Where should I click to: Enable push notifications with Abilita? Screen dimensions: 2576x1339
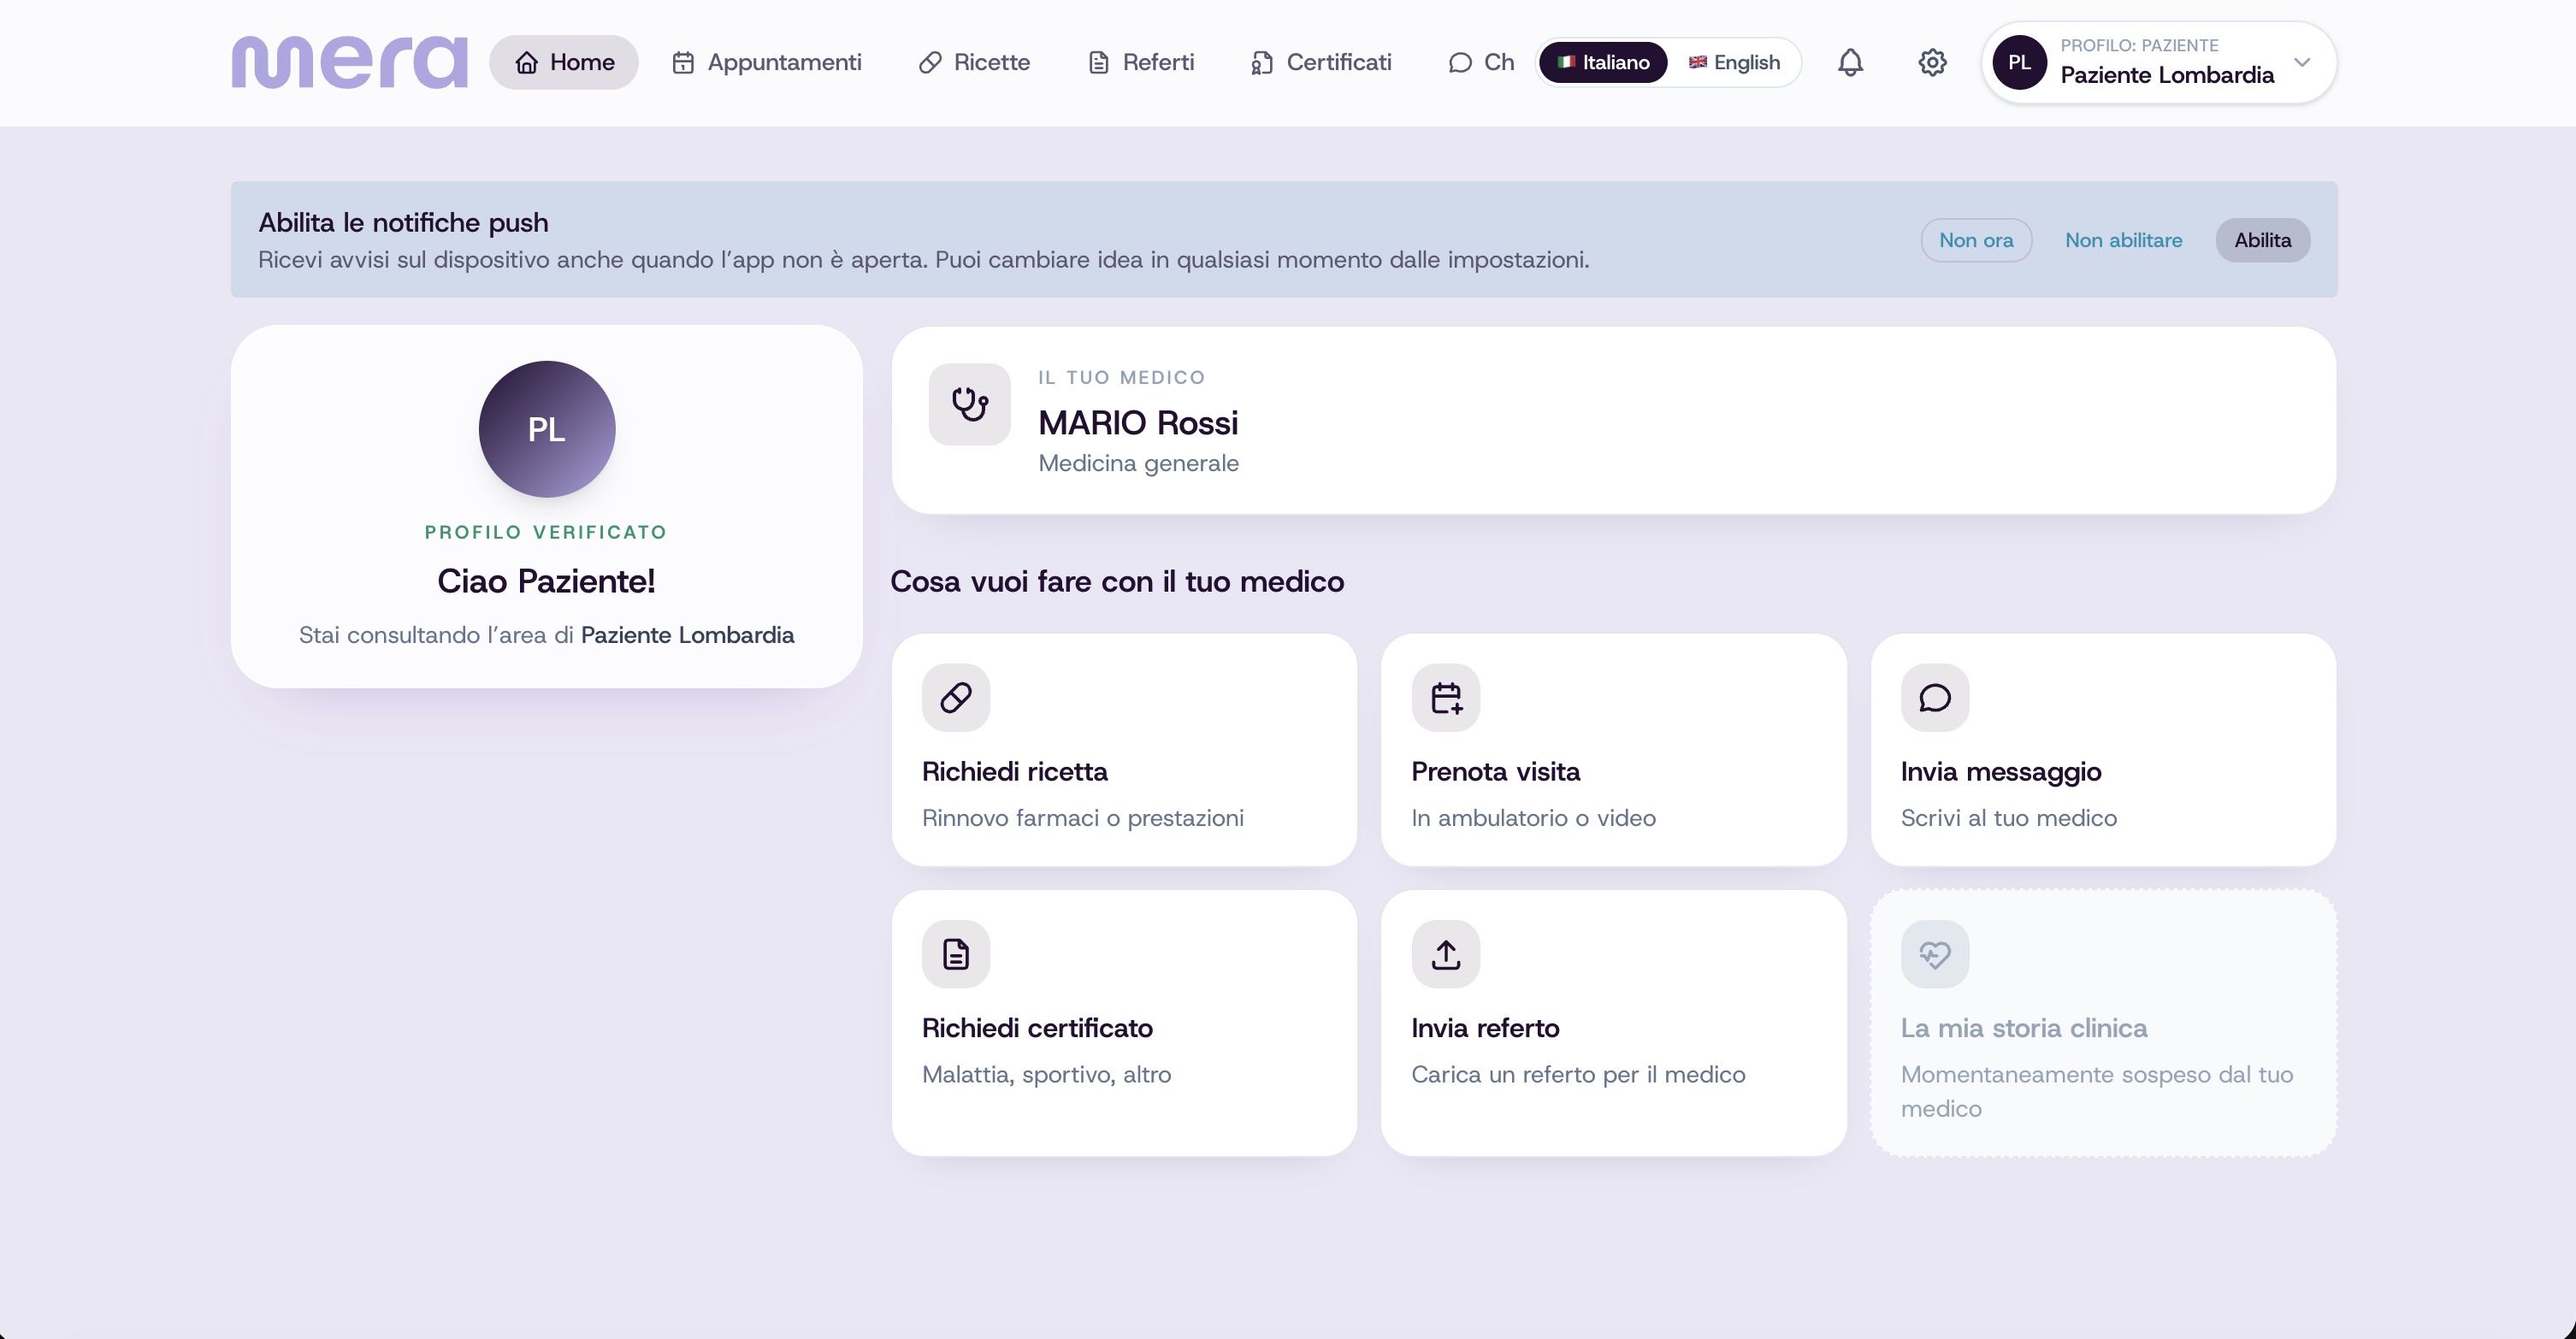pyautogui.click(x=2262, y=240)
